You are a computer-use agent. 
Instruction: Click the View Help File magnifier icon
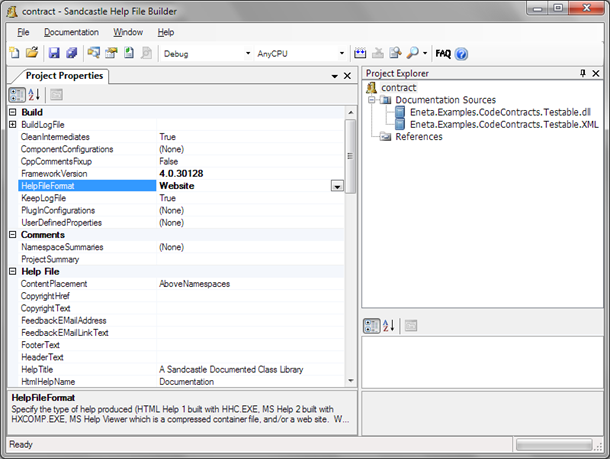coord(412,53)
